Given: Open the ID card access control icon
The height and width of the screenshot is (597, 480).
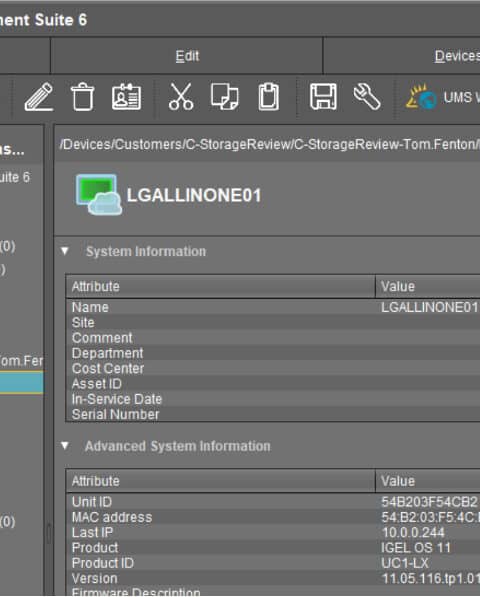Looking at the screenshot, I should tap(126, 97).
